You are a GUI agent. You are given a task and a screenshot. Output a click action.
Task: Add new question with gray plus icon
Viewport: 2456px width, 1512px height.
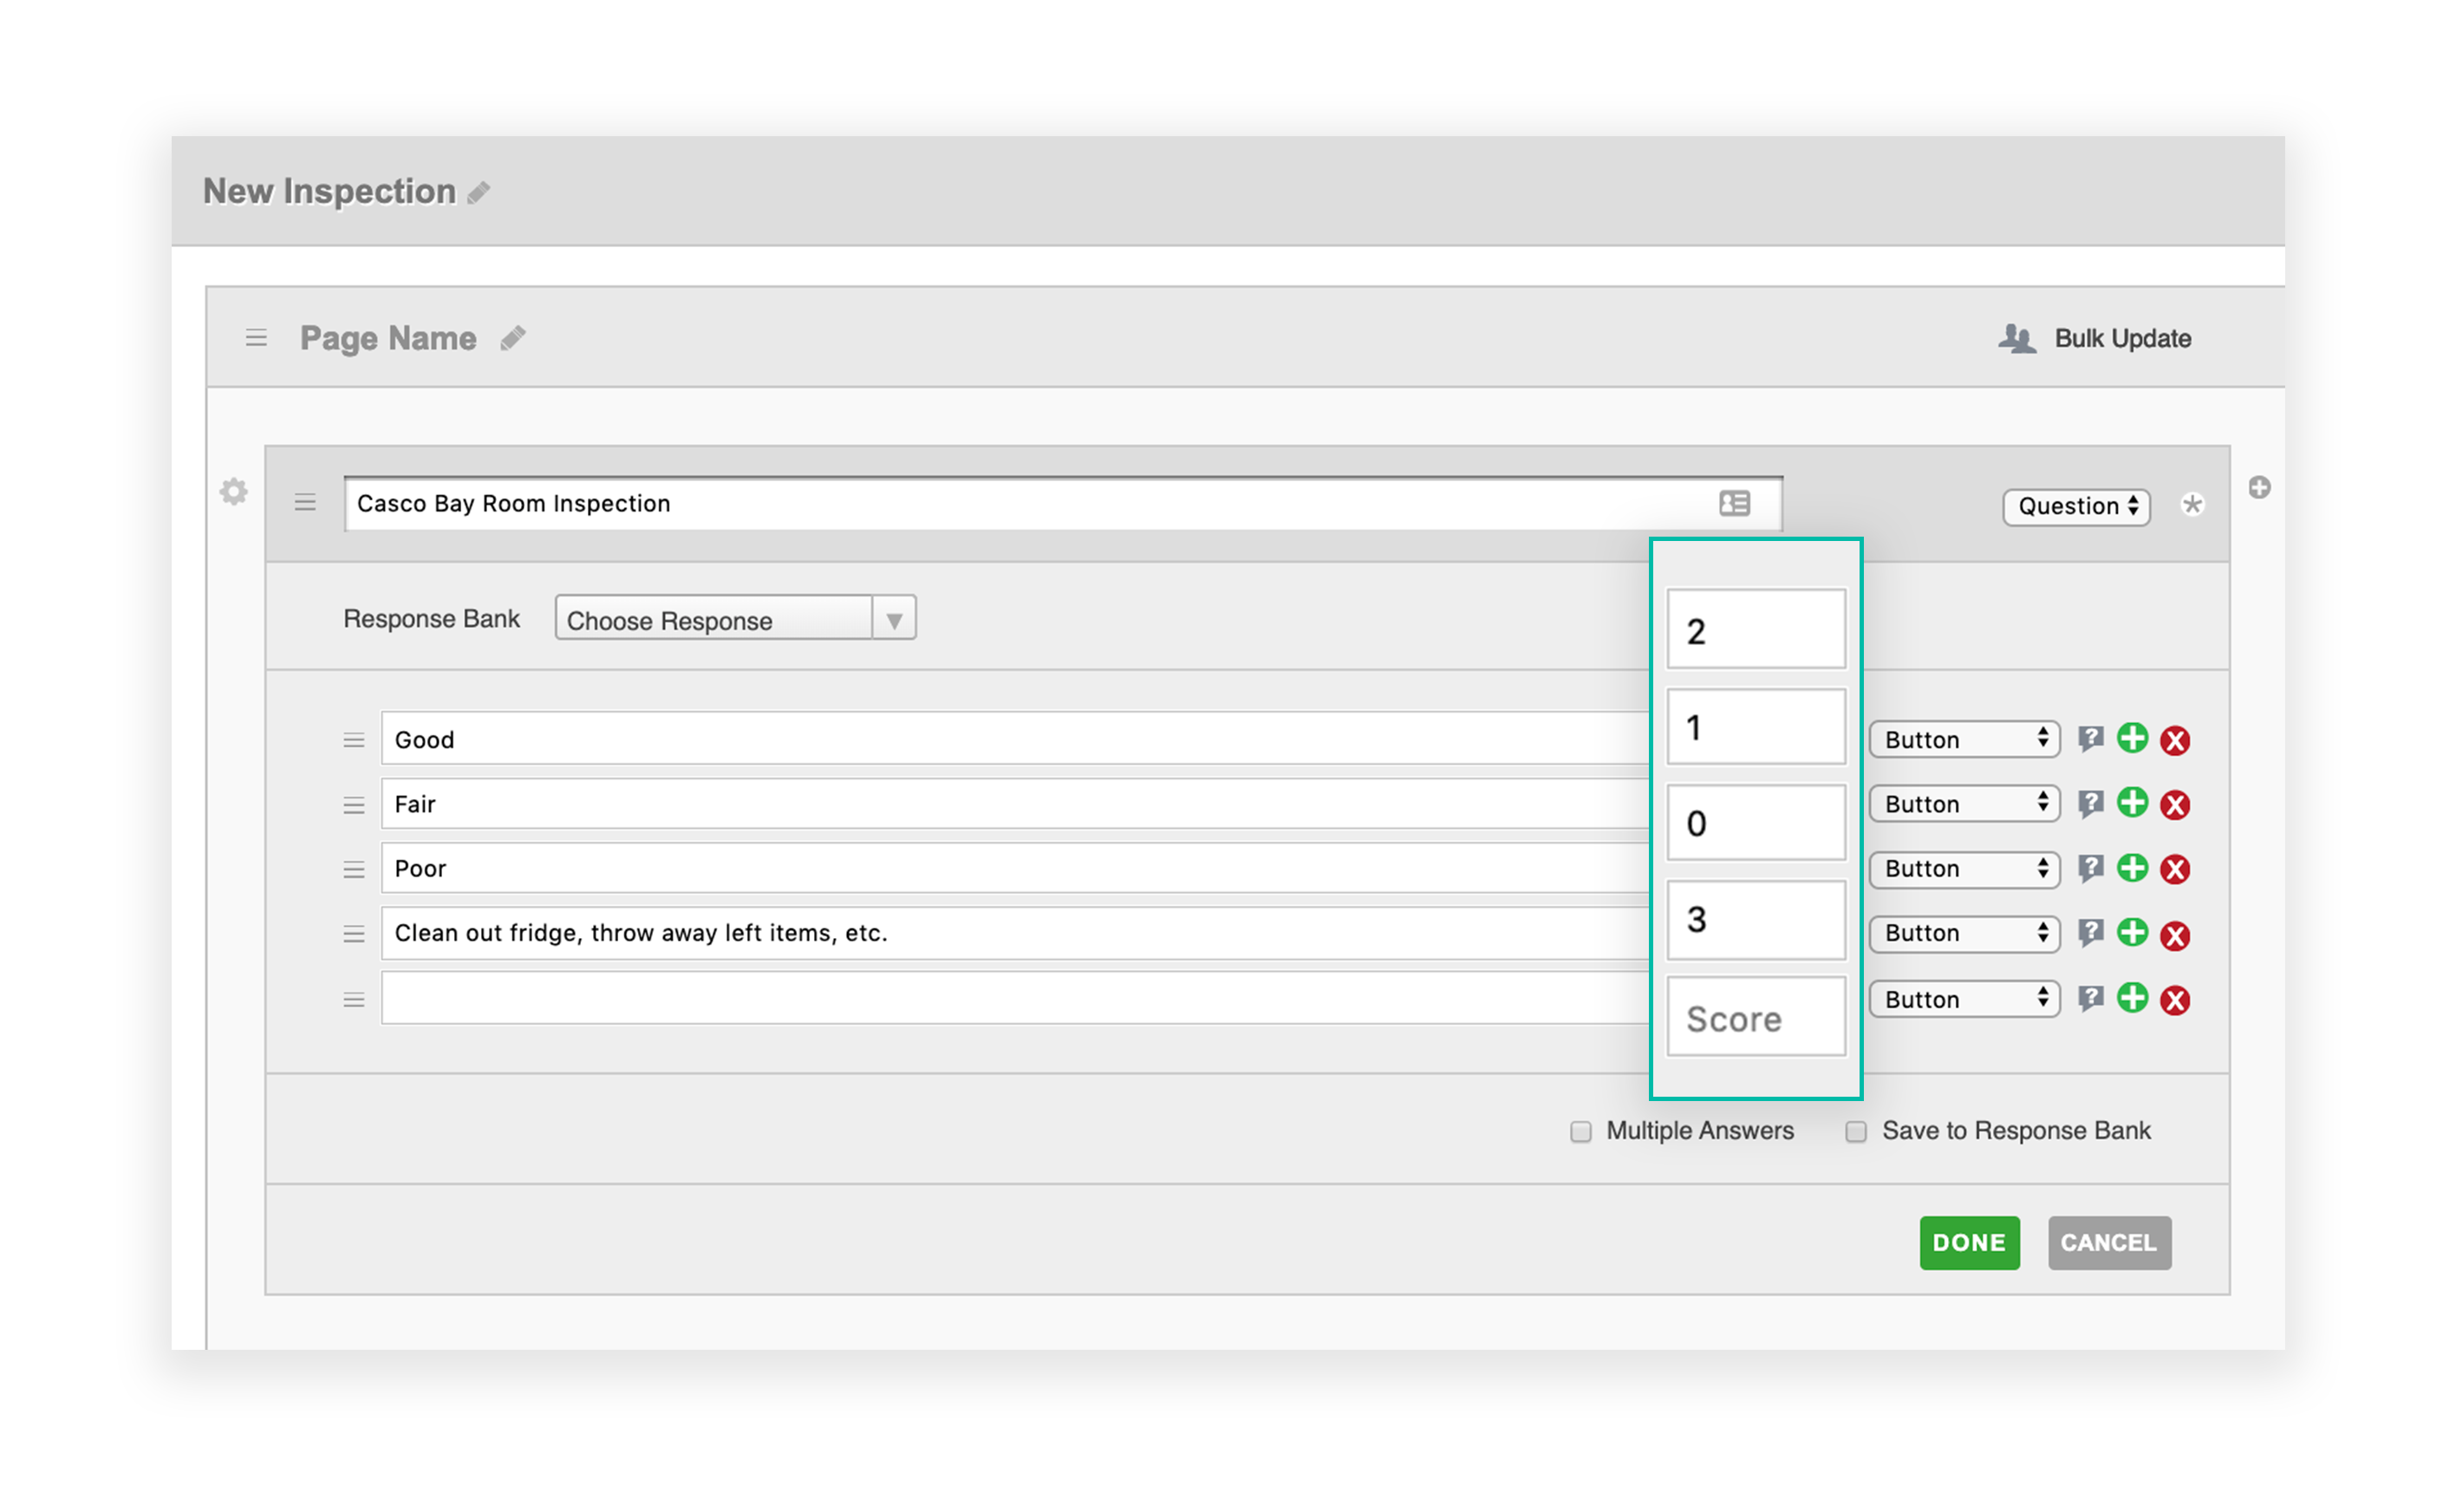point(2259,488)
